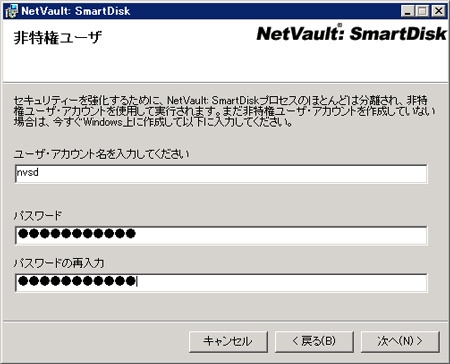The image size is (450, 364).
Task: Click the window title text NetVault: SmartDisk
Action: pos(75,11)
